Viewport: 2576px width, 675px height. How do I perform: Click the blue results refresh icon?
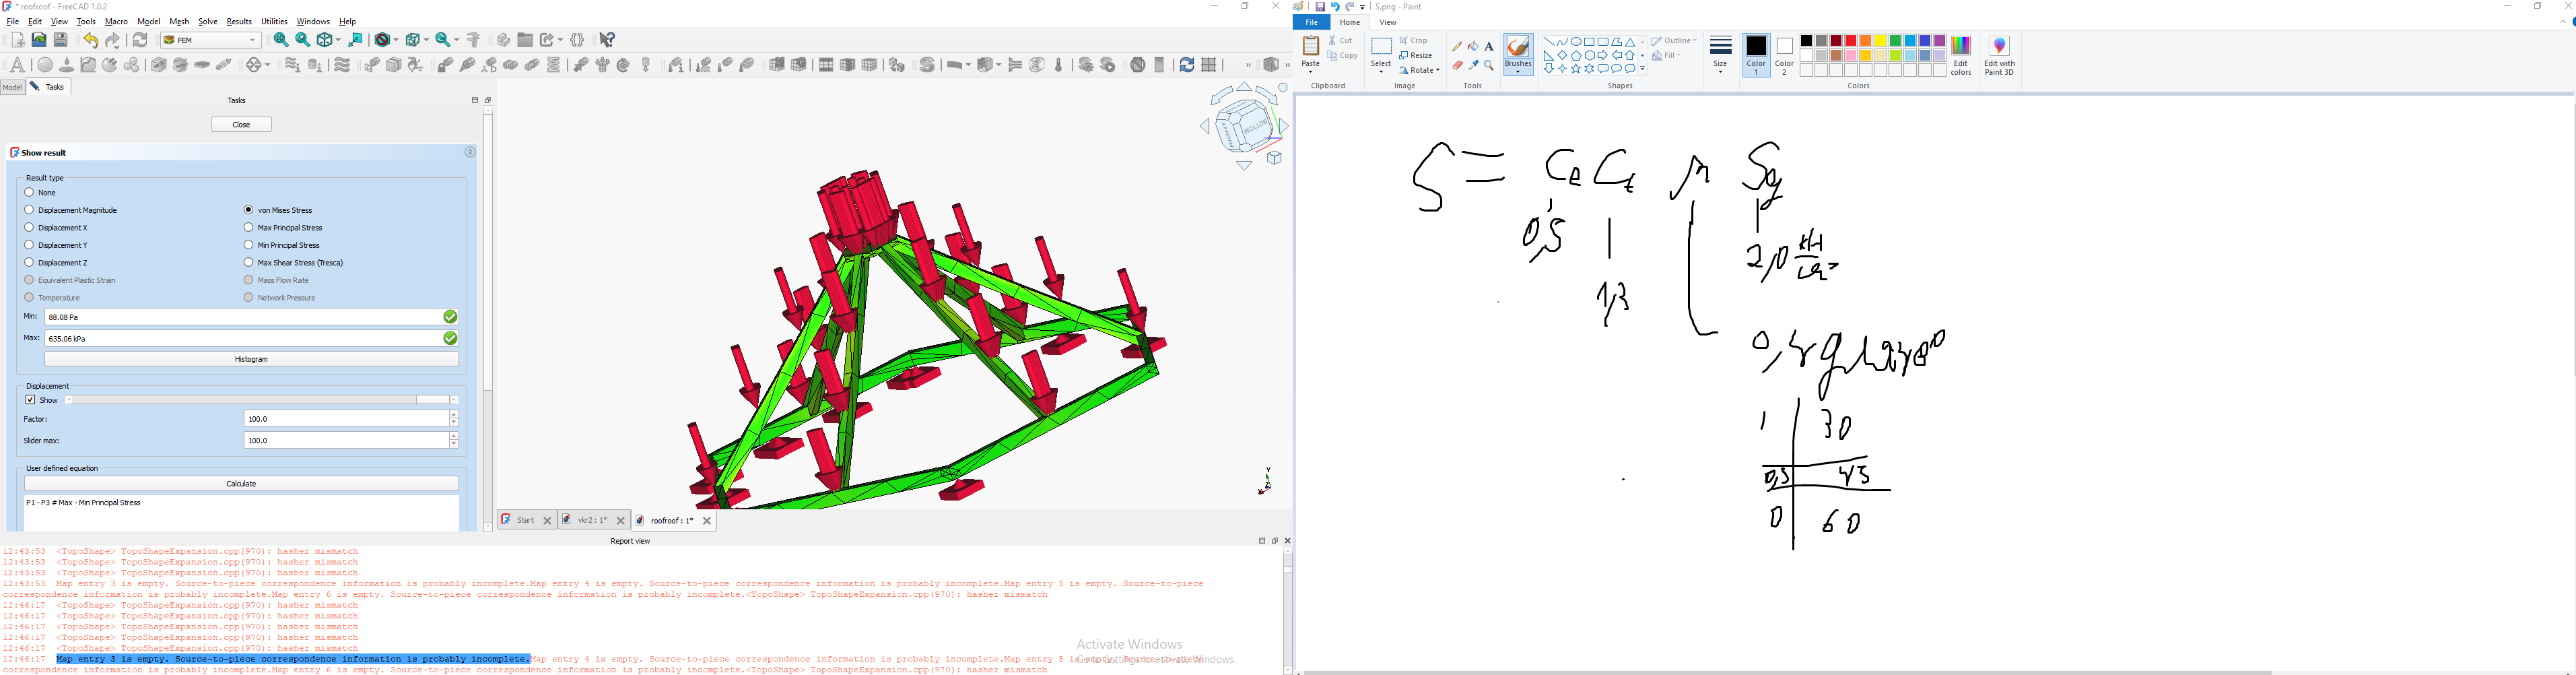1186,65
